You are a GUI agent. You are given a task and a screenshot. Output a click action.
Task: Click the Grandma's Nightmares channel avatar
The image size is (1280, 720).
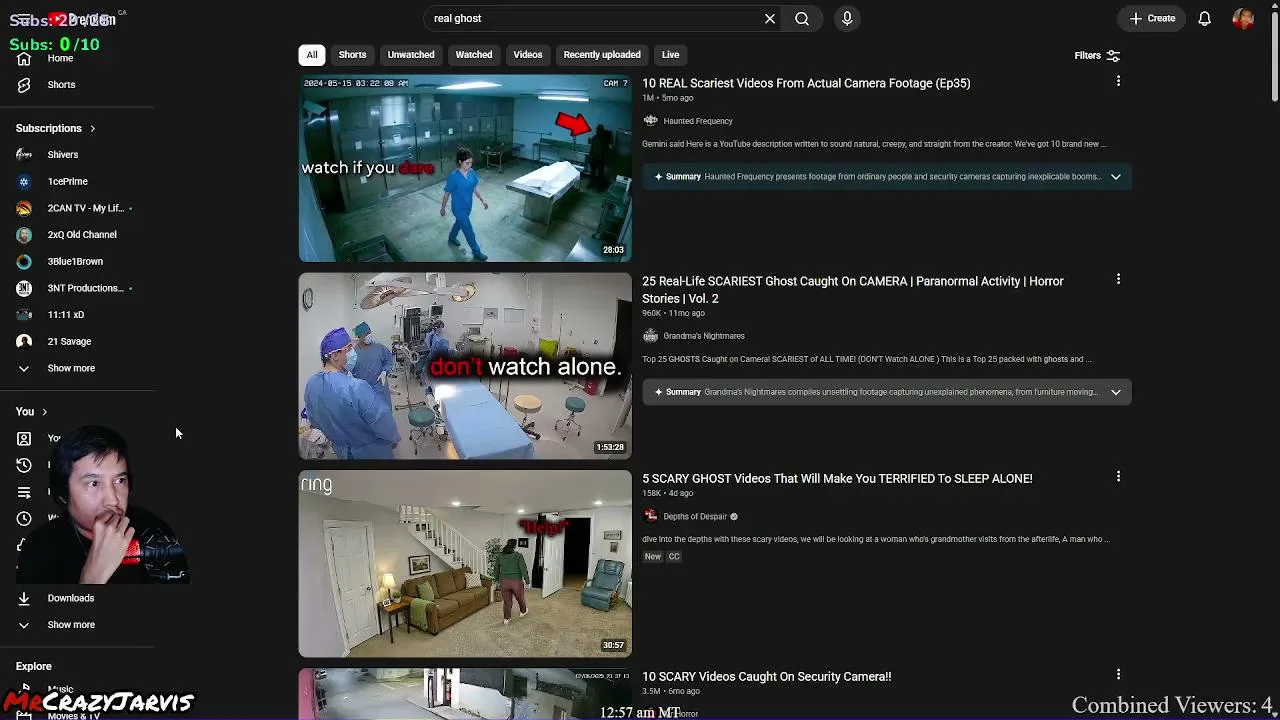click(651, 336)
